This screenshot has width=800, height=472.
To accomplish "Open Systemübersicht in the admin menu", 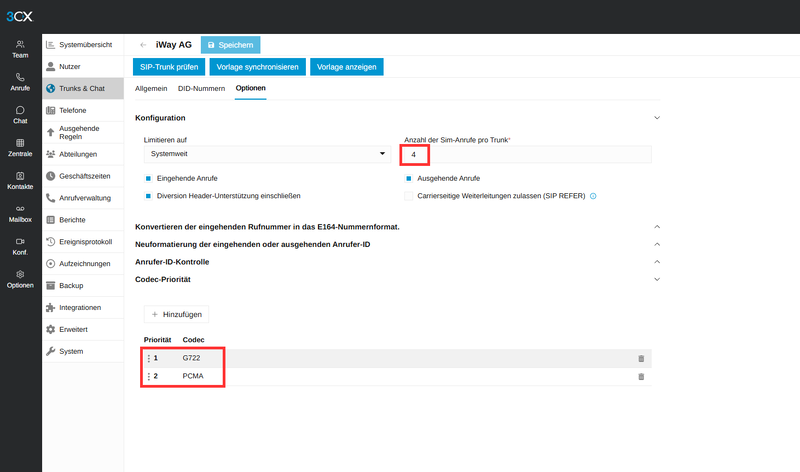I will click(83, 45).
